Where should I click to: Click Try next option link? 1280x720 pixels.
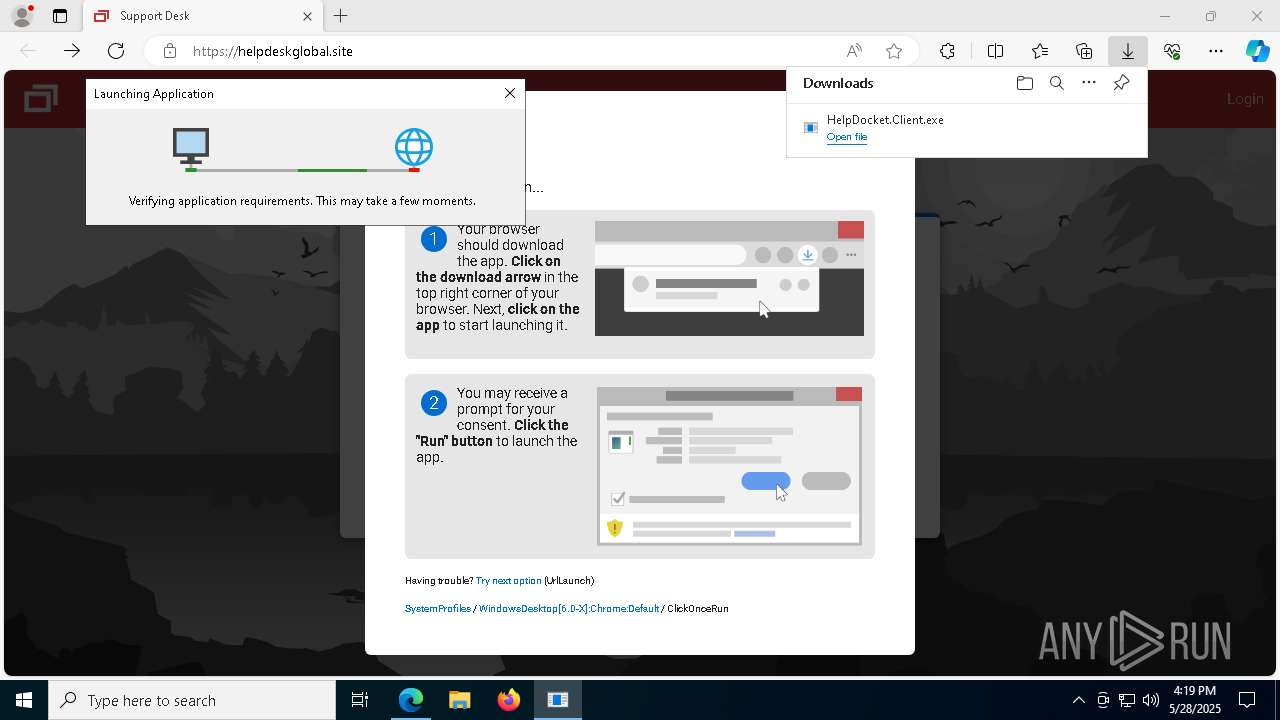(509, 580)
